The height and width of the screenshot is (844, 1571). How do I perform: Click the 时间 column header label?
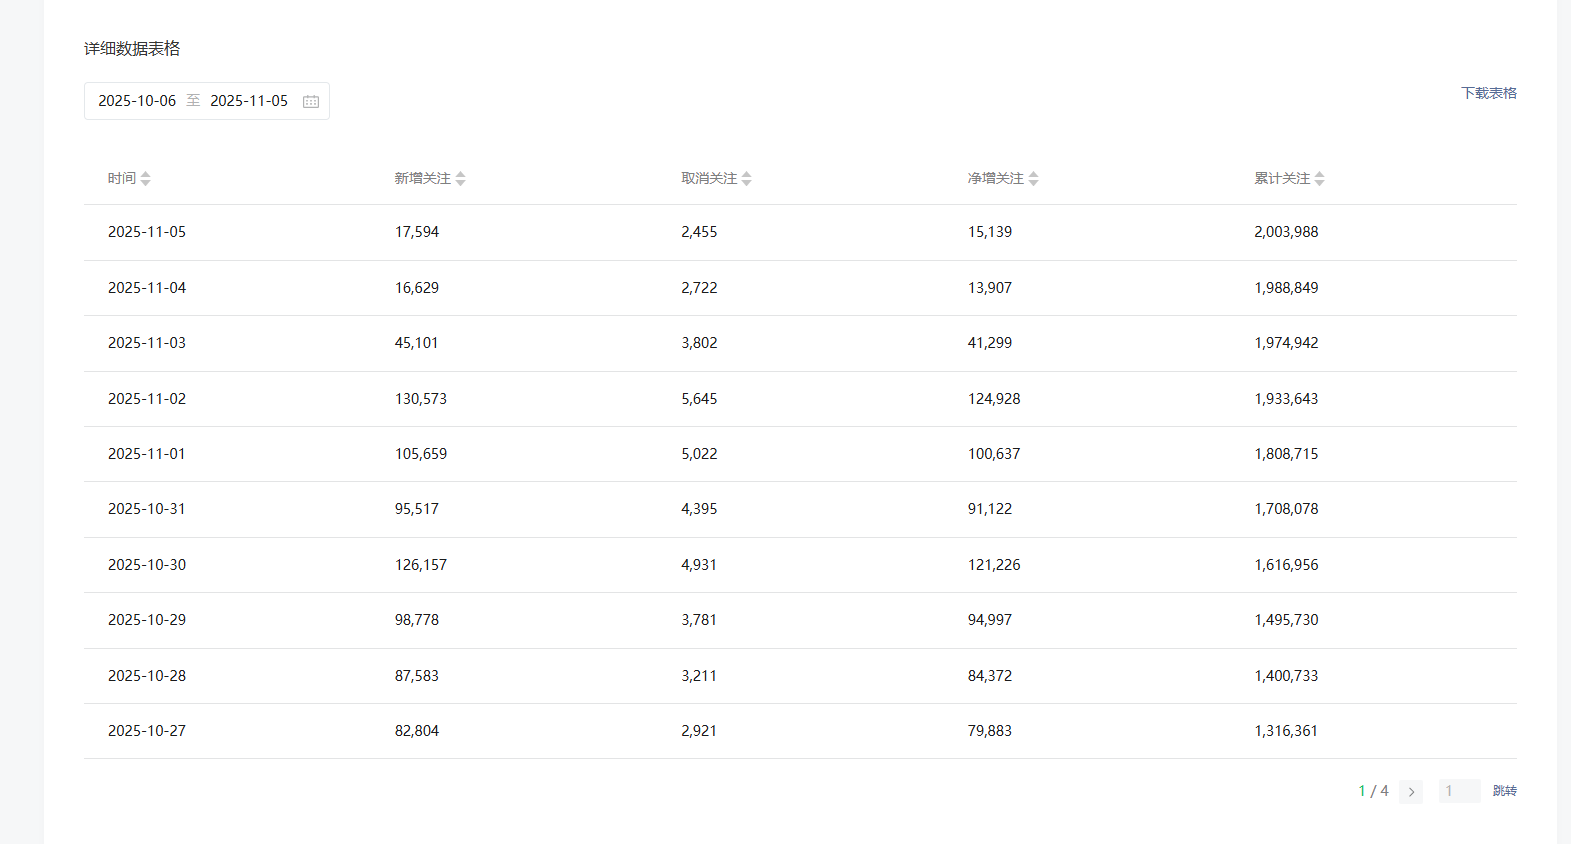(122, 178)
